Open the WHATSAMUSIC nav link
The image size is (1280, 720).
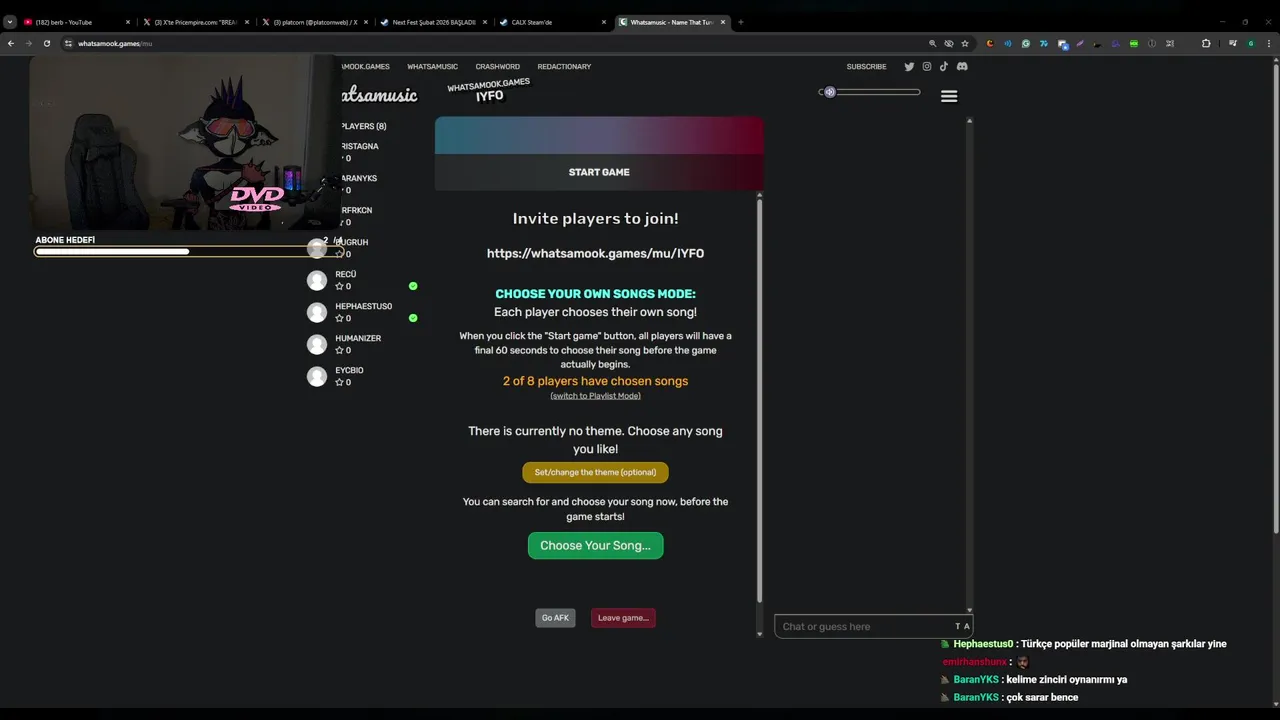pos(432,67)
